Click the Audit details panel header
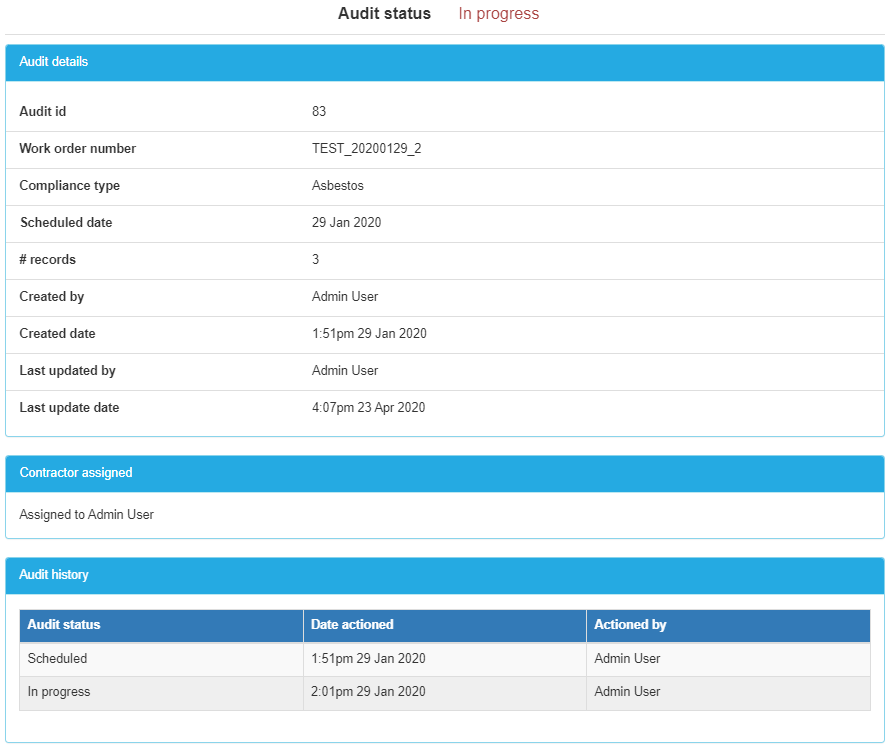Screen dimensions: 893x751 click(52, 62)
